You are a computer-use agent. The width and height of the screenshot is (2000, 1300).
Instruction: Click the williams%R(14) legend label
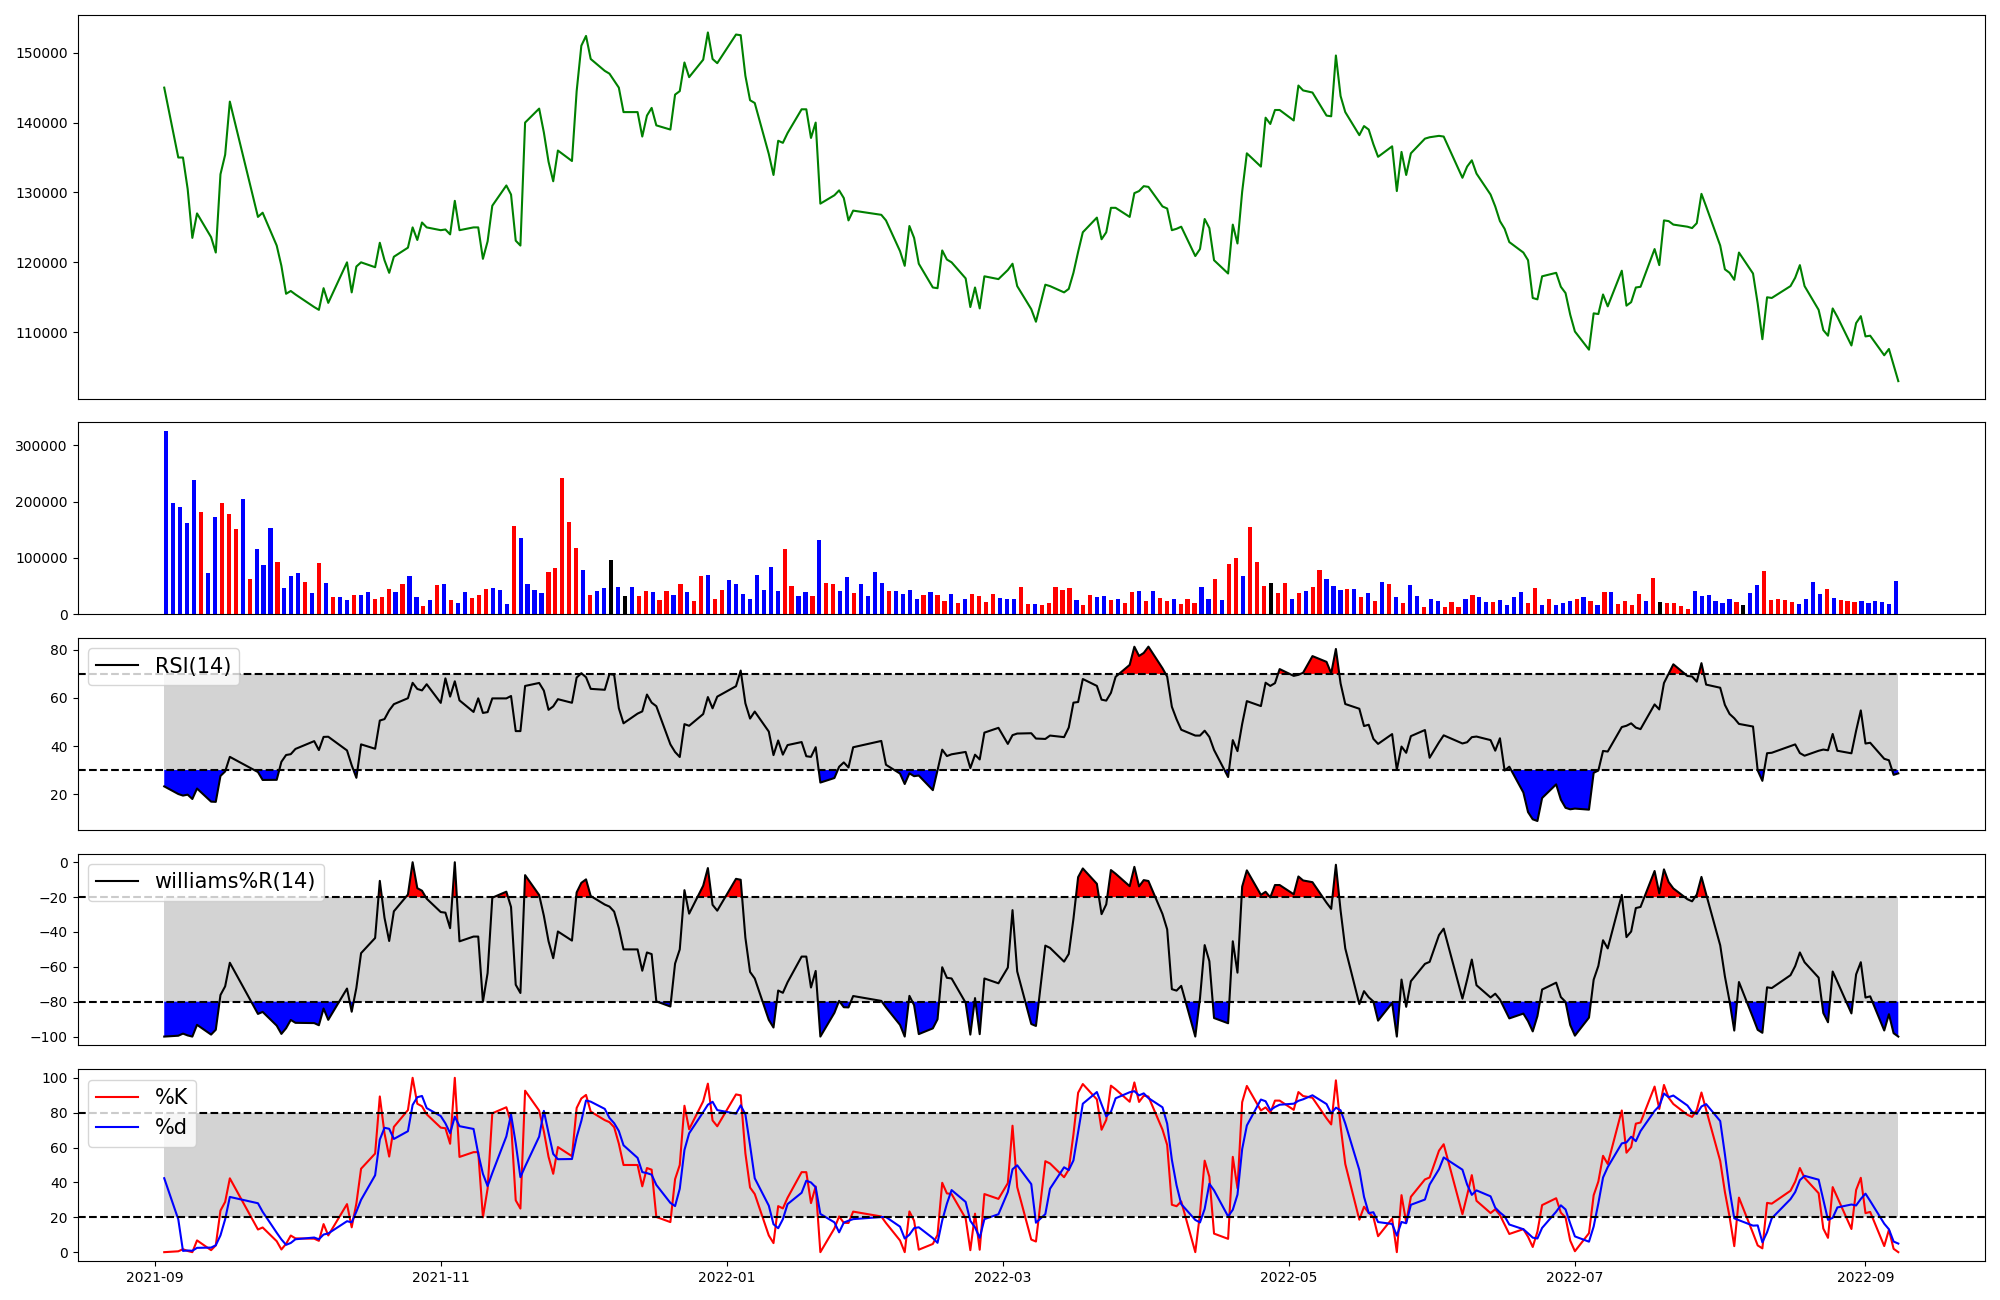(234, 881)
